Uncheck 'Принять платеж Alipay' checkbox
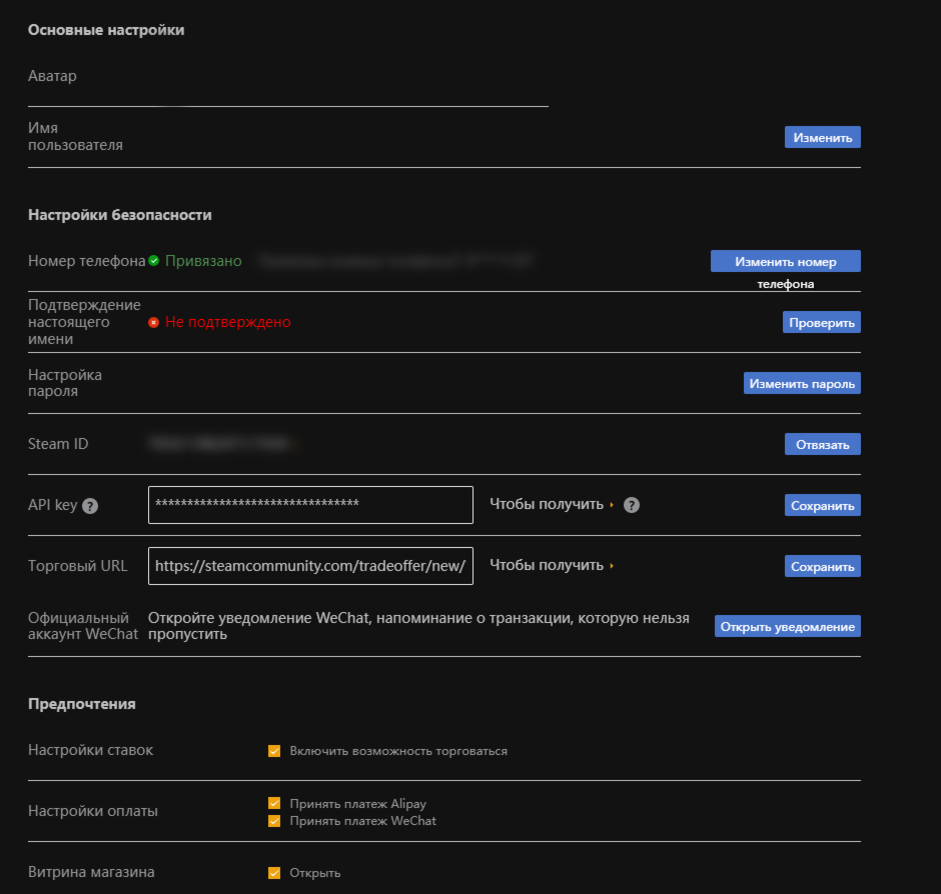941x894 pixels. pos(274,804)
